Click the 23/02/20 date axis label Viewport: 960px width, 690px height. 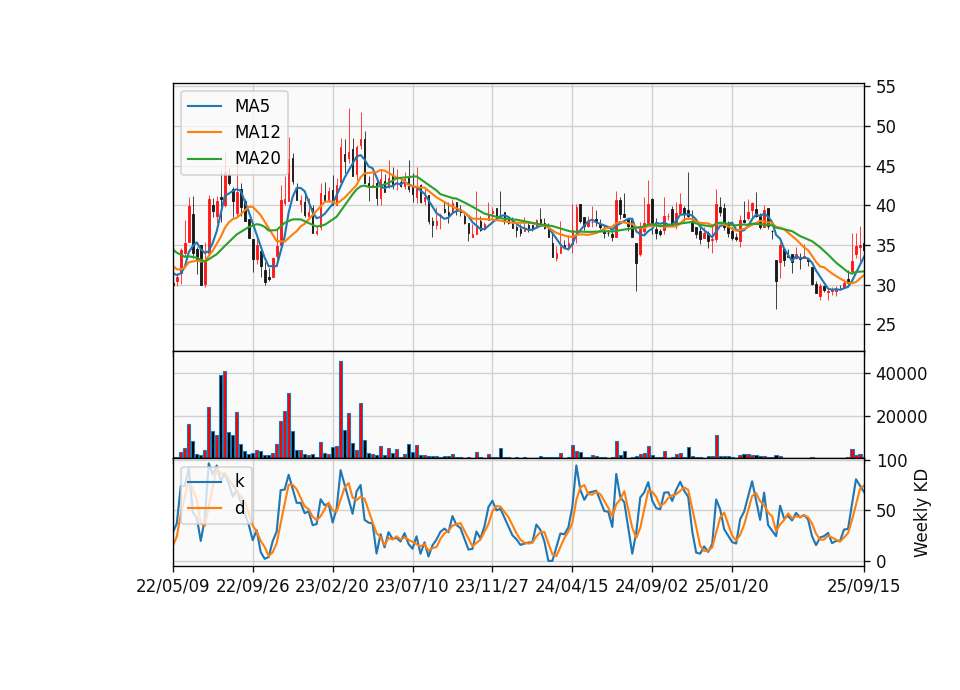pyautogui.click(x=332, y=586)
